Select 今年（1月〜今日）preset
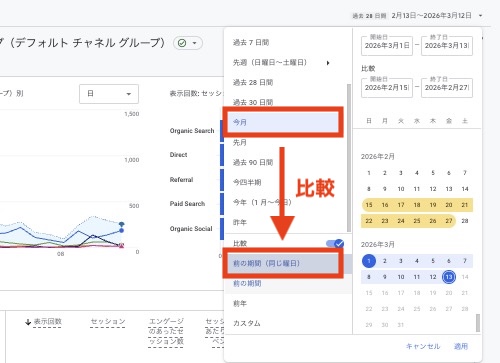Image resolution: width=500 pixels, height=363 pixels. (x=262, y=202)
